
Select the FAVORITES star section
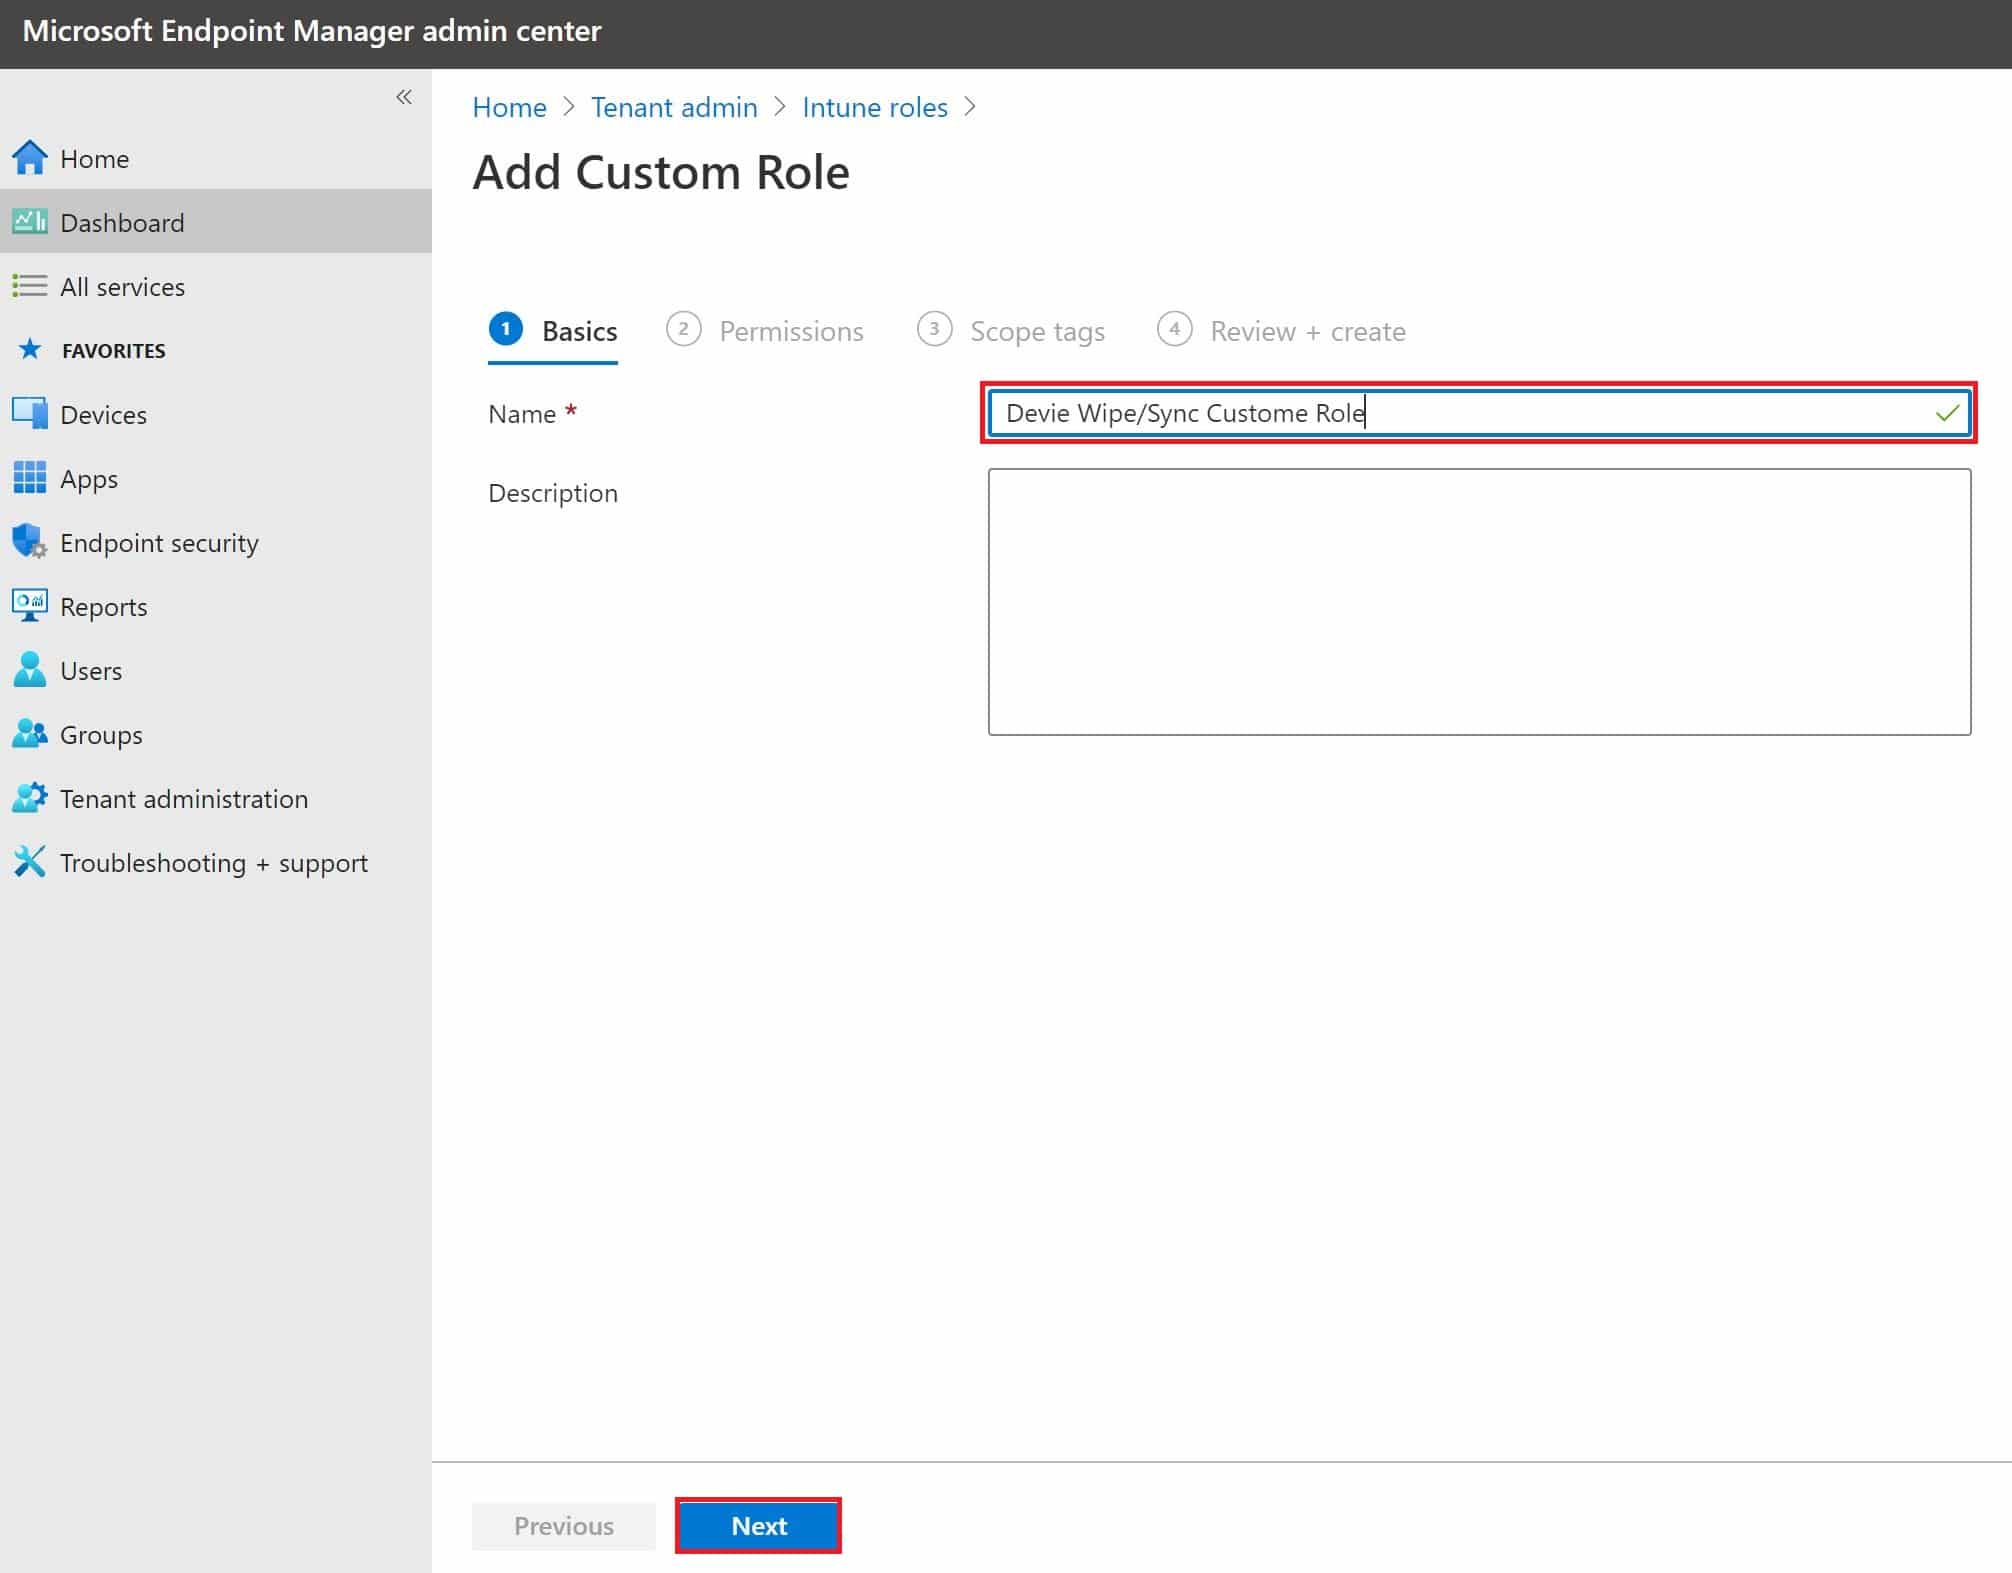tap(112, 350)
